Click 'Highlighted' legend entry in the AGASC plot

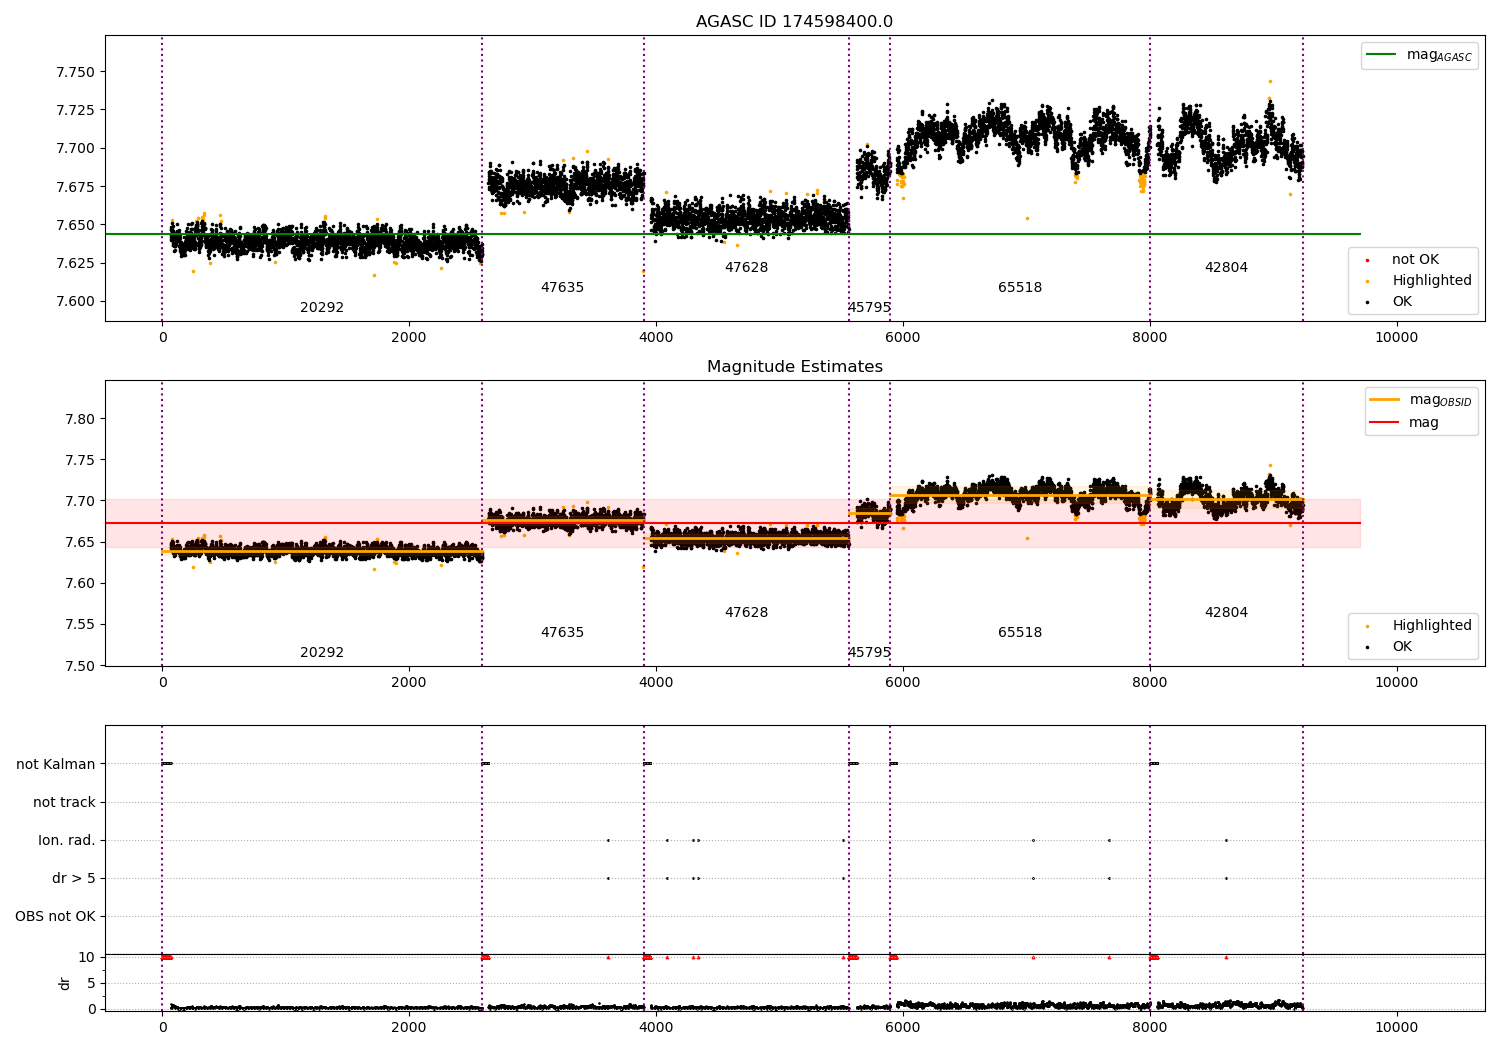[1432, 281]
